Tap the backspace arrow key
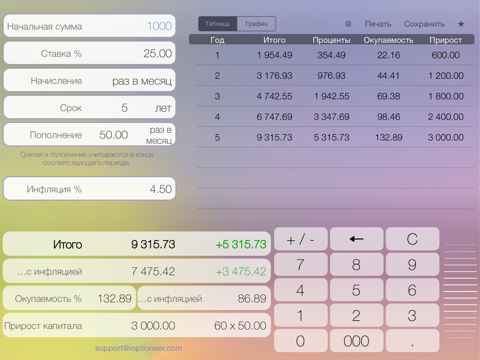The image size is (480, 360). [x=356, y=239]
